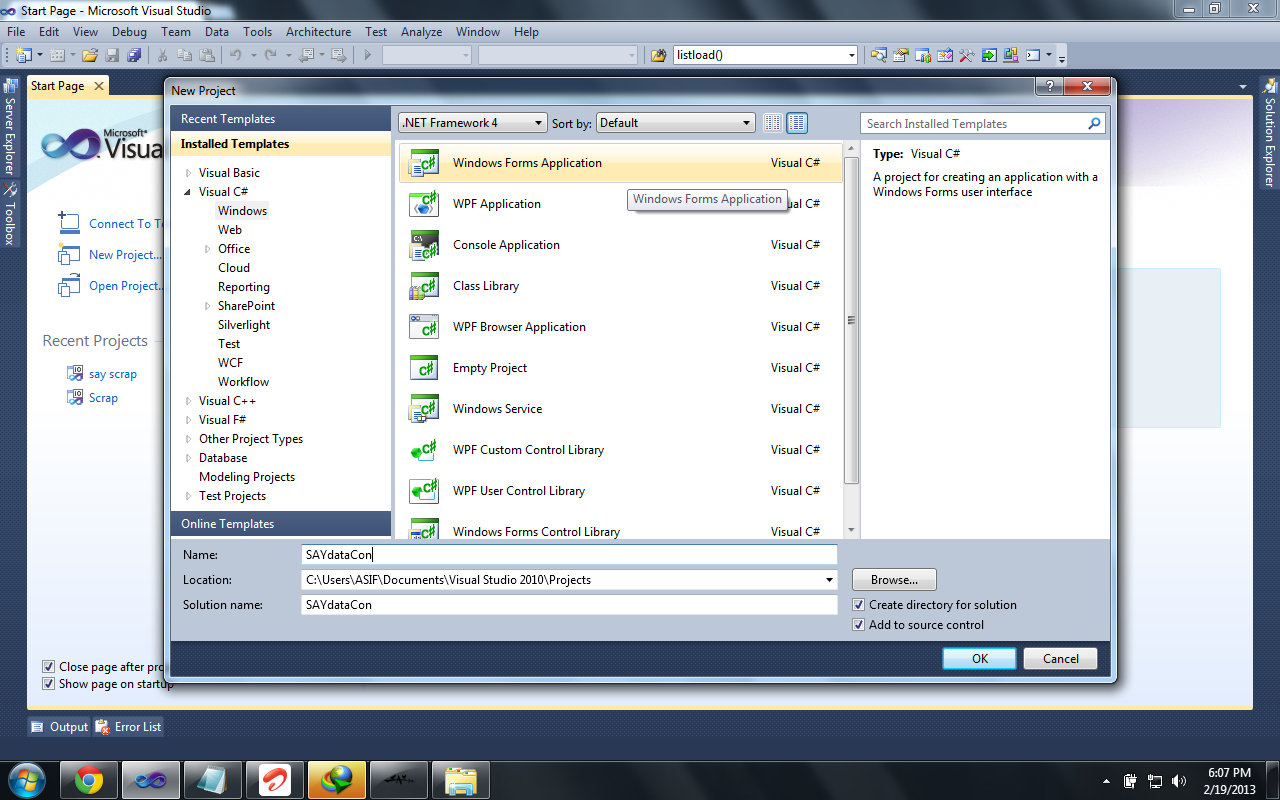Toggle Close page after project load checkbox
Viewport: 1280px width, 800px height.
coord(48,666)
